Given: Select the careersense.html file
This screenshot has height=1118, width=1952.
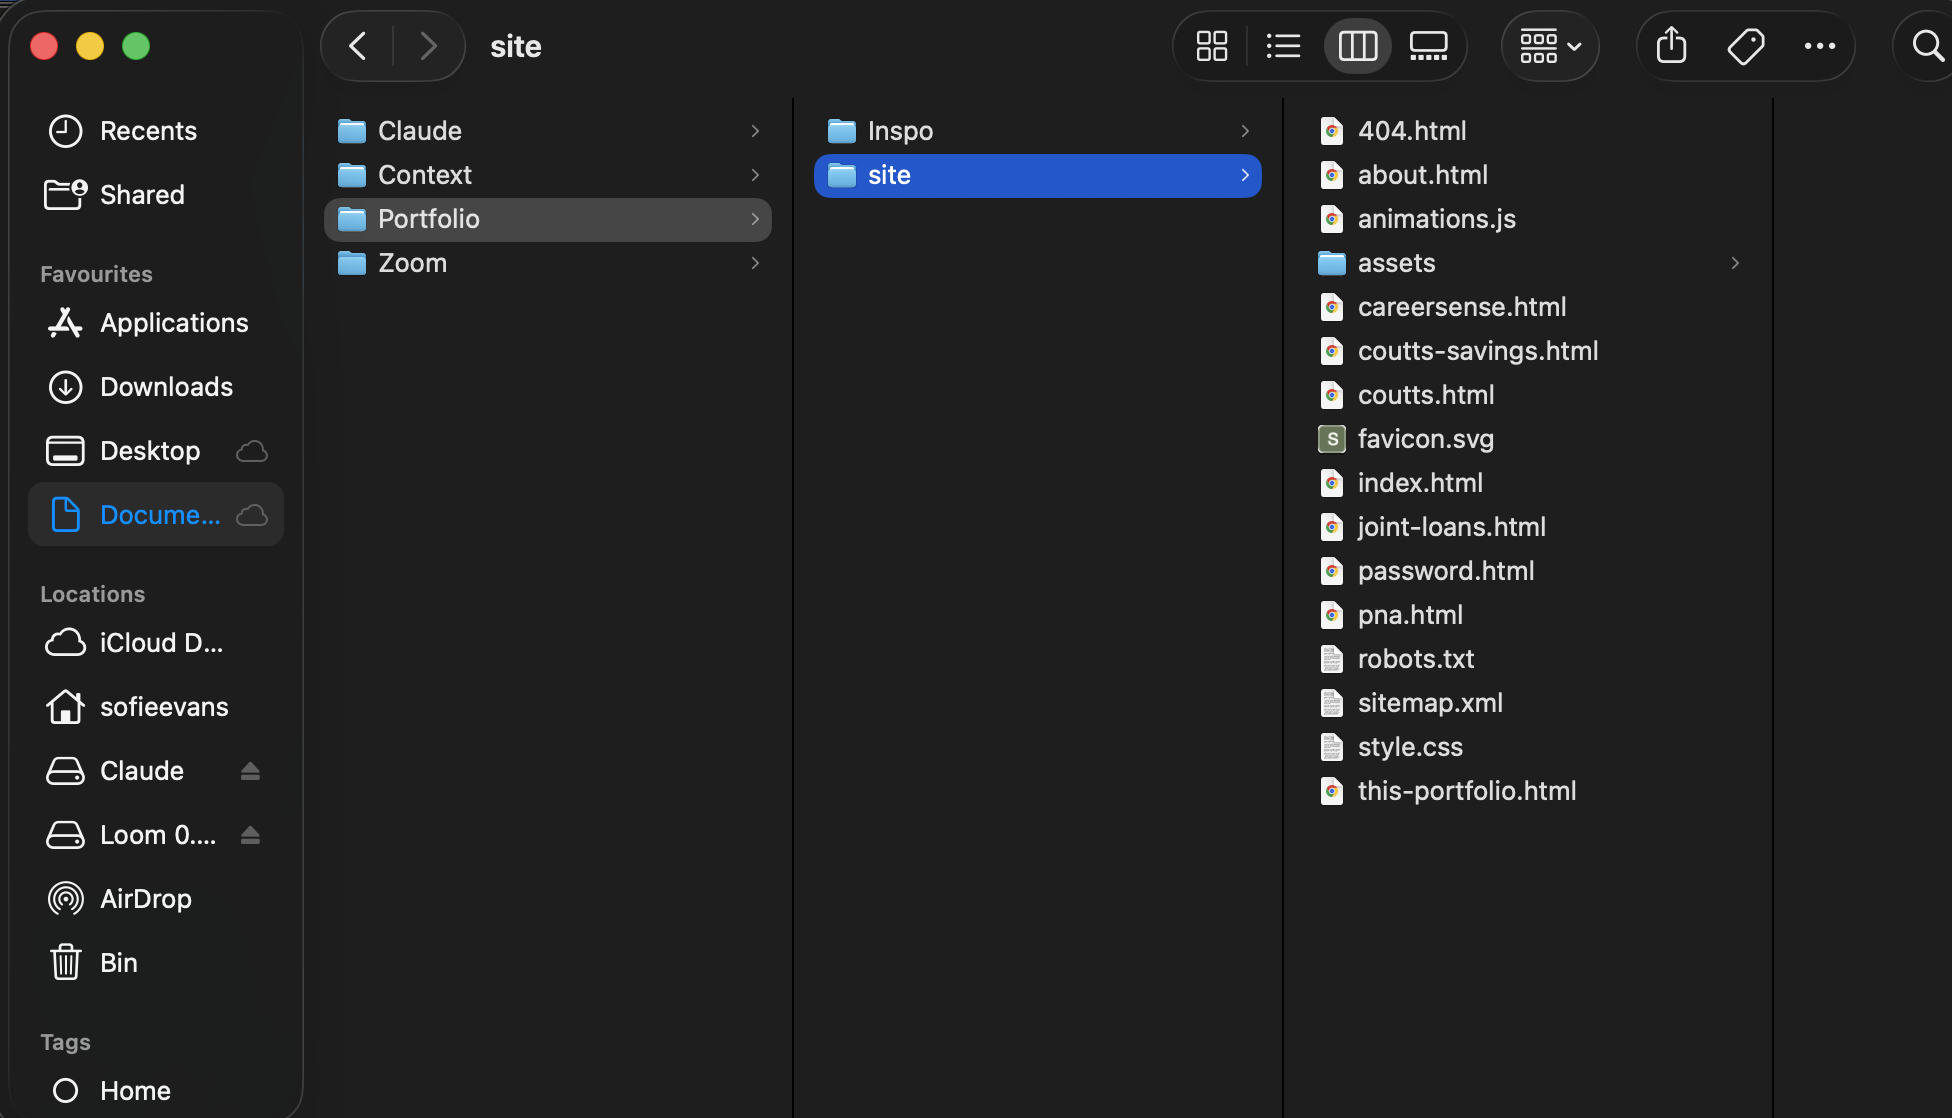Looking at the screenshot, I should pyautogui.click(x=1527, y=307).
